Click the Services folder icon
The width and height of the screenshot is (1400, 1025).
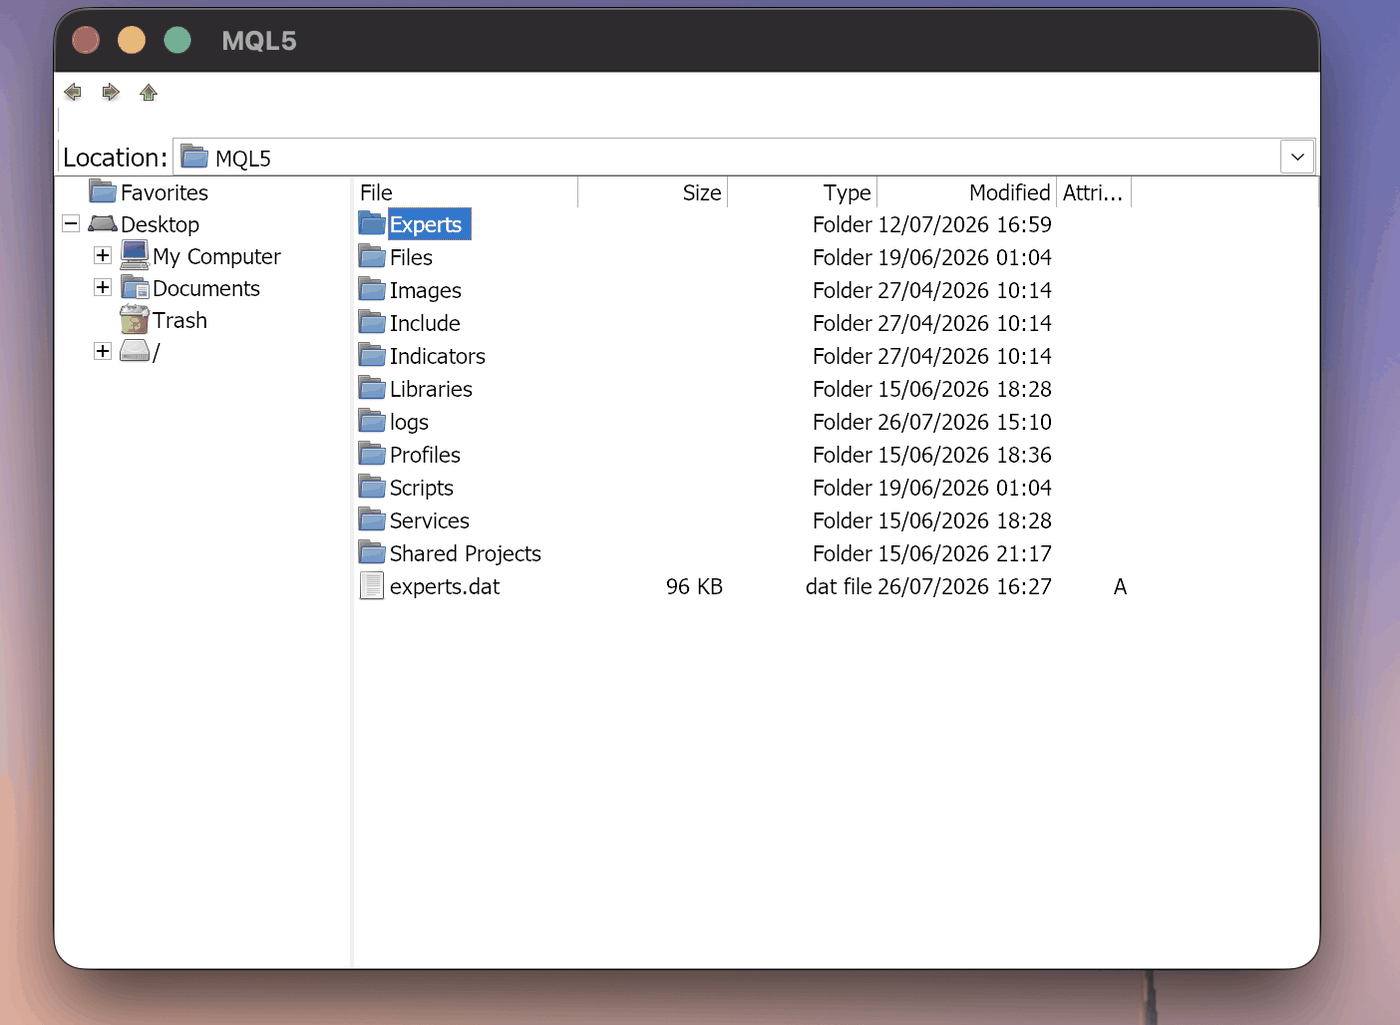pyautogui.click(x=372, y=520)
